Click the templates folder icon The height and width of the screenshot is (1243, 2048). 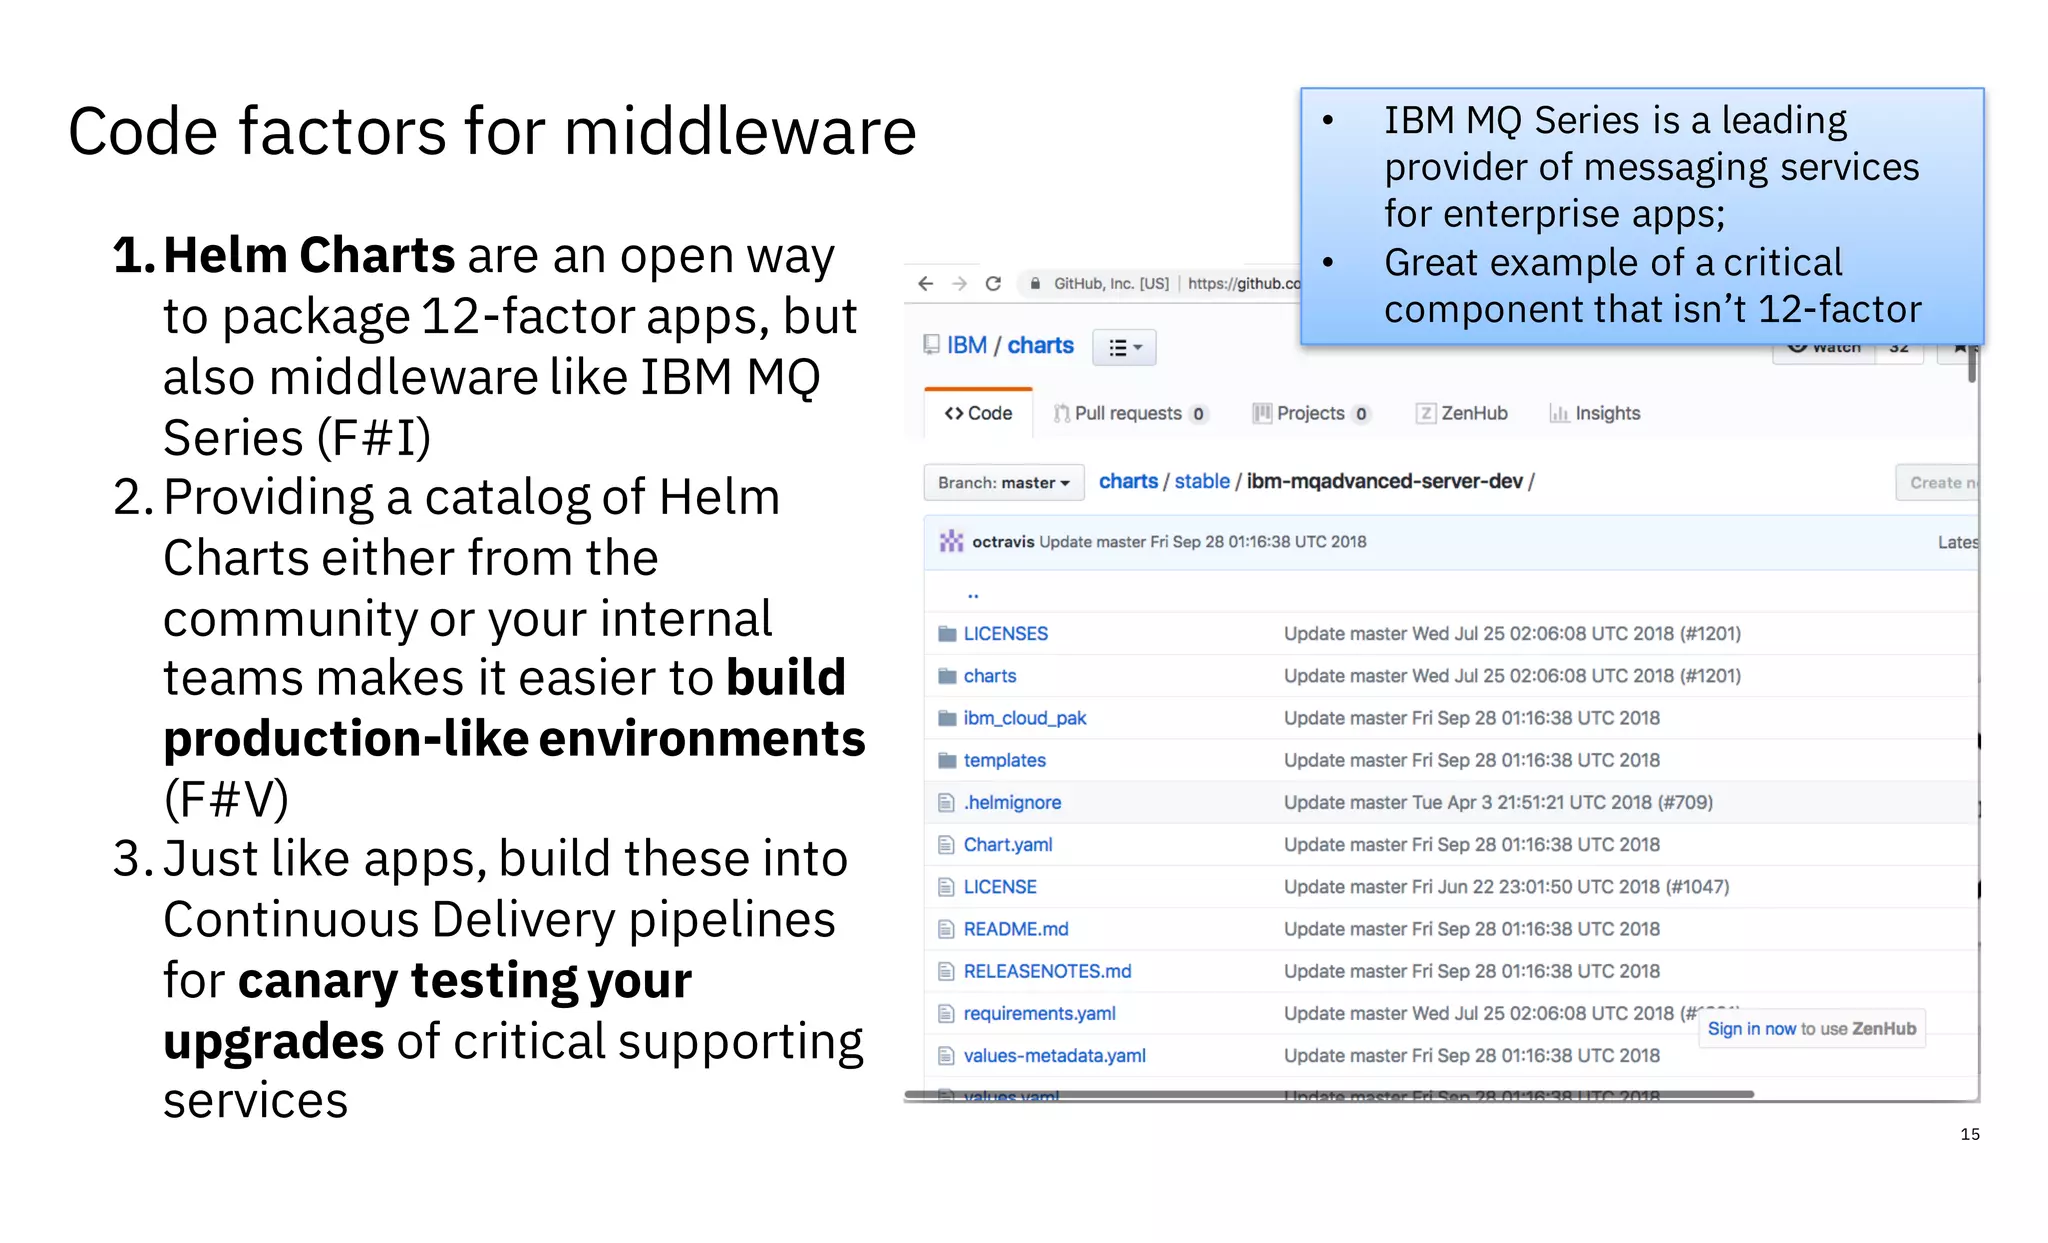point(947,760)
